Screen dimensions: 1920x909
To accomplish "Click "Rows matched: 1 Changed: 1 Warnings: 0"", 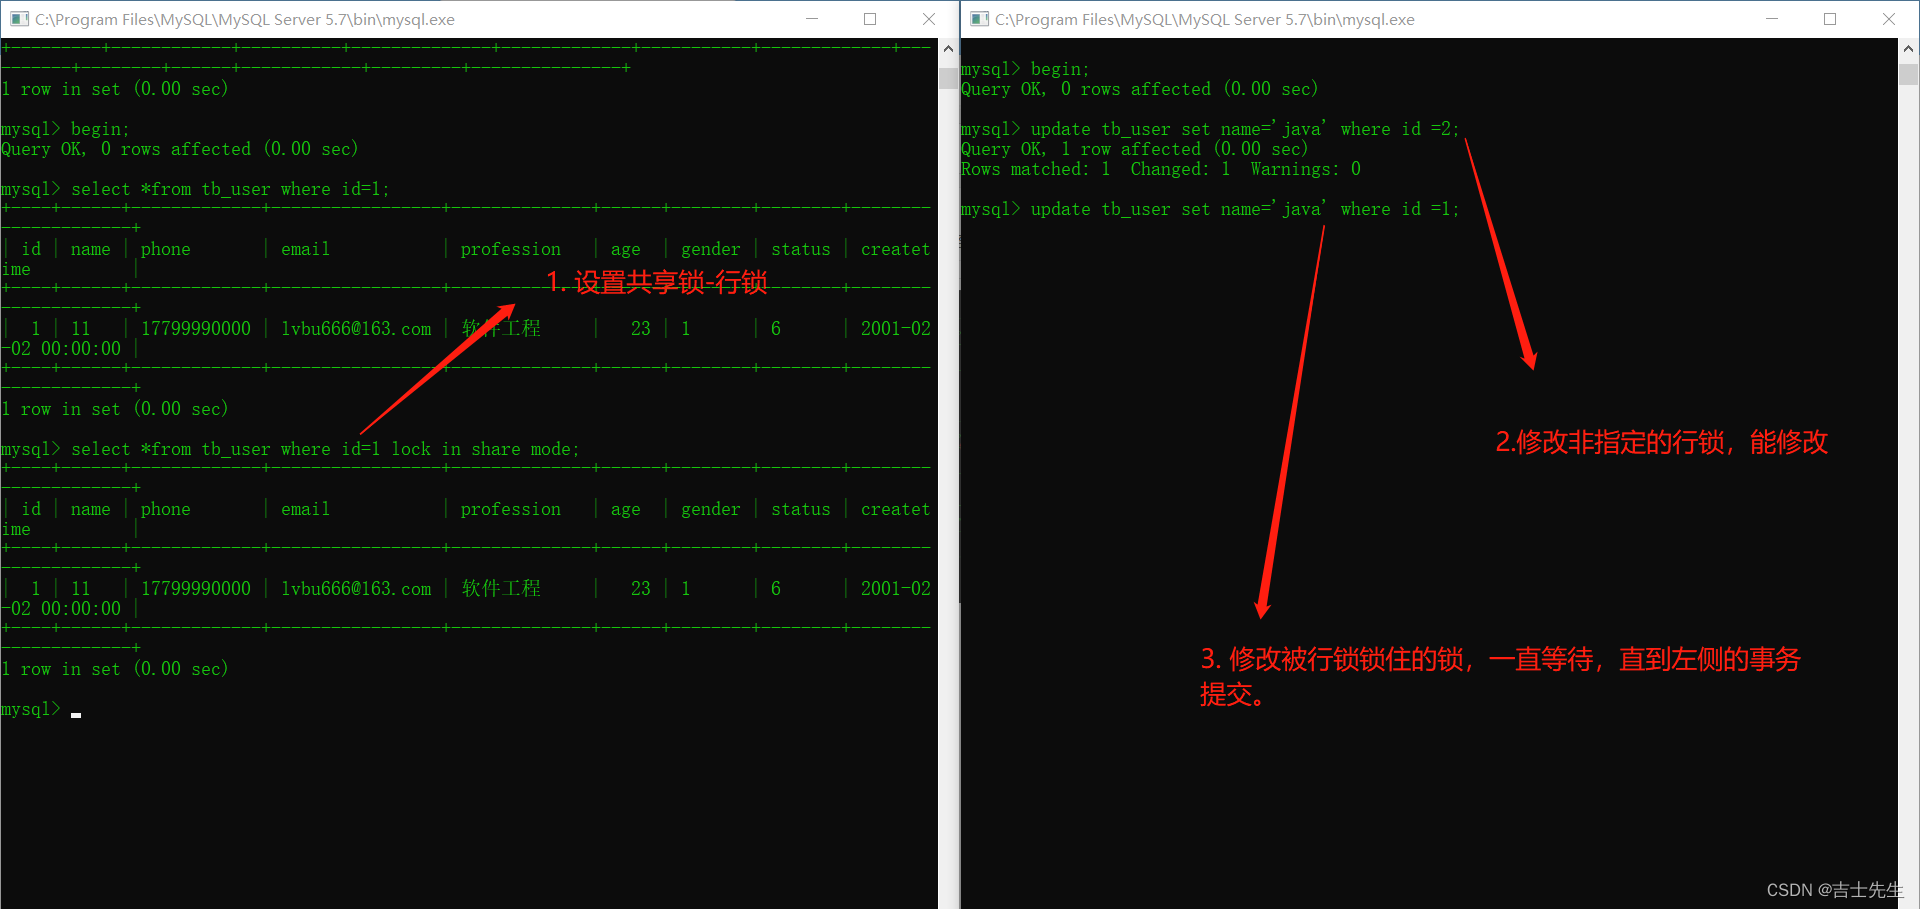I will (1161, 169).
